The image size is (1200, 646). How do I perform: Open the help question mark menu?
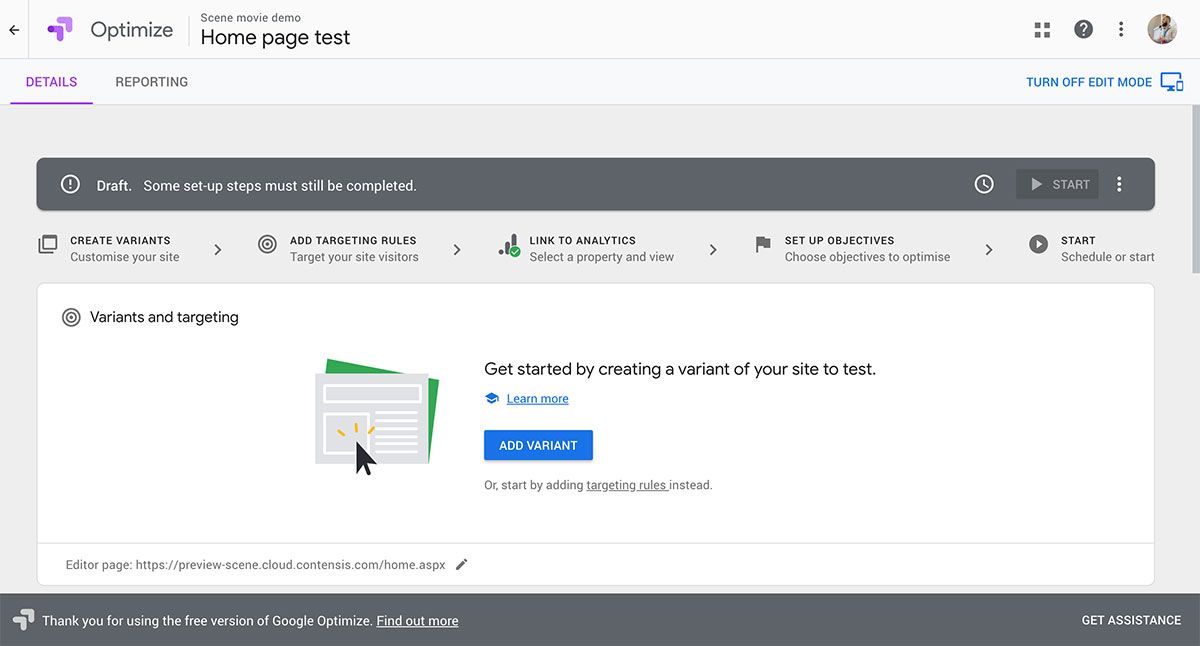click(x=1083, y=29)
